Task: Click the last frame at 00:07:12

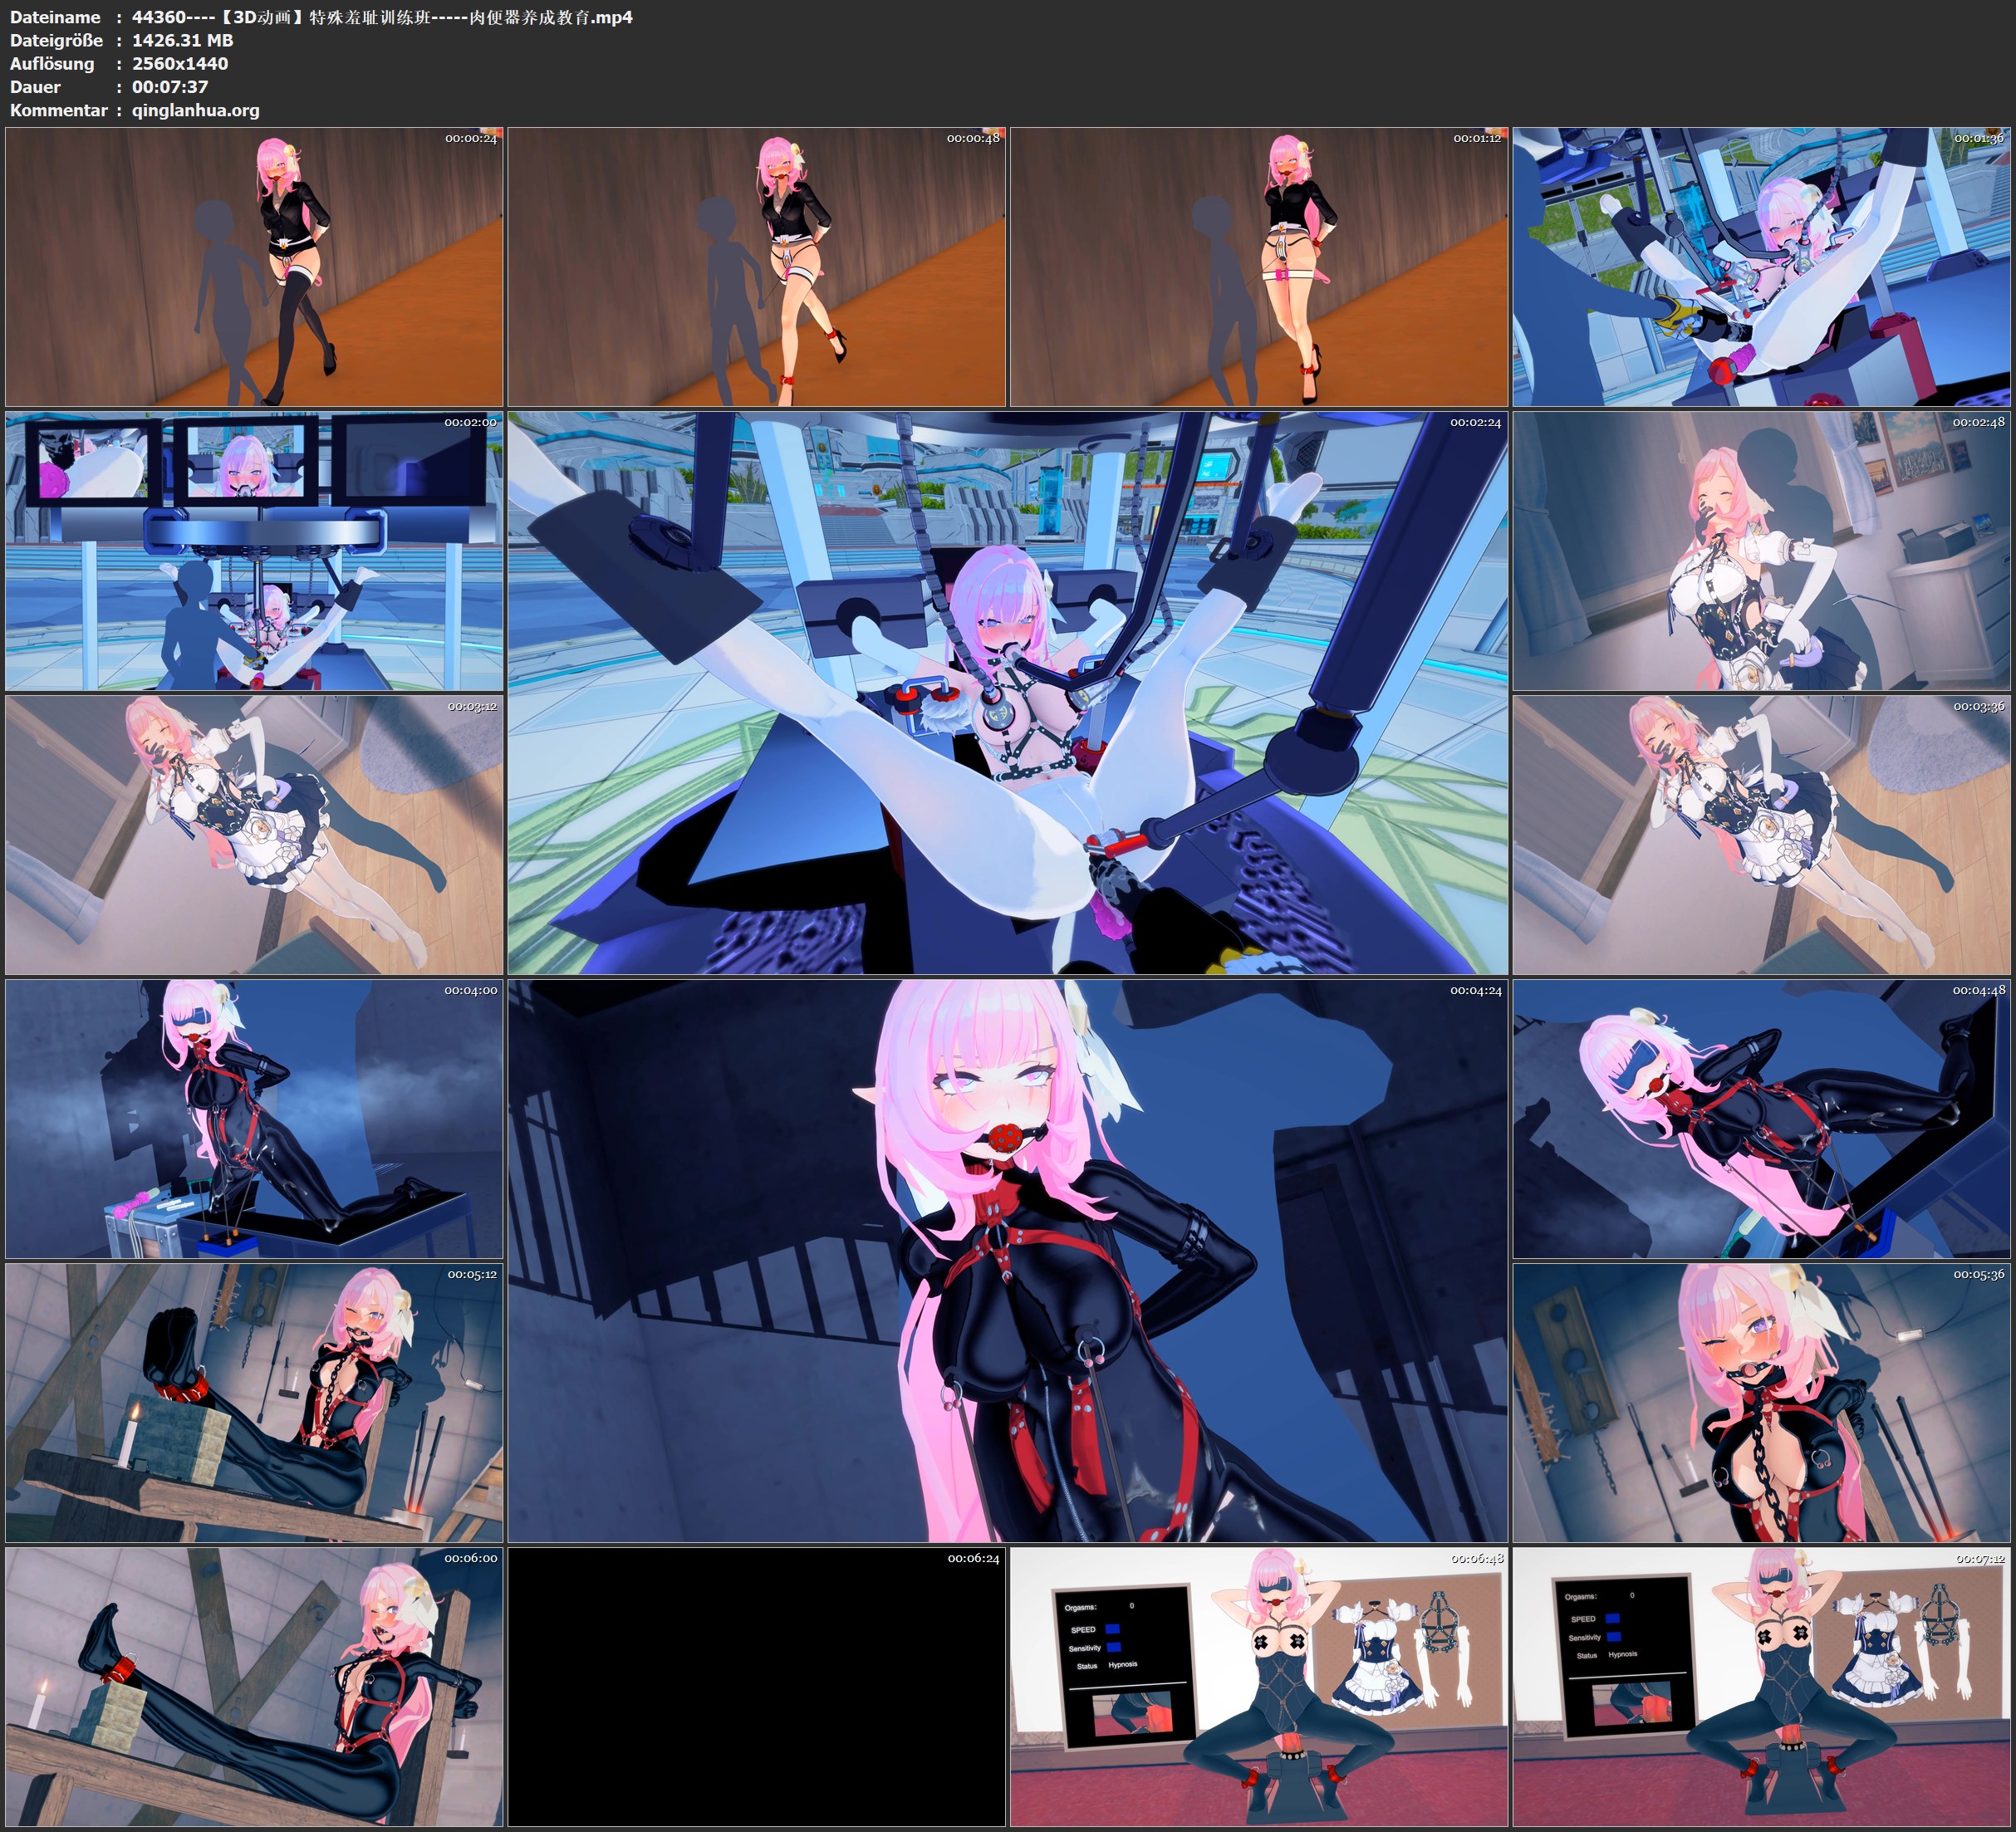Action: [x=1761, y=1687]
